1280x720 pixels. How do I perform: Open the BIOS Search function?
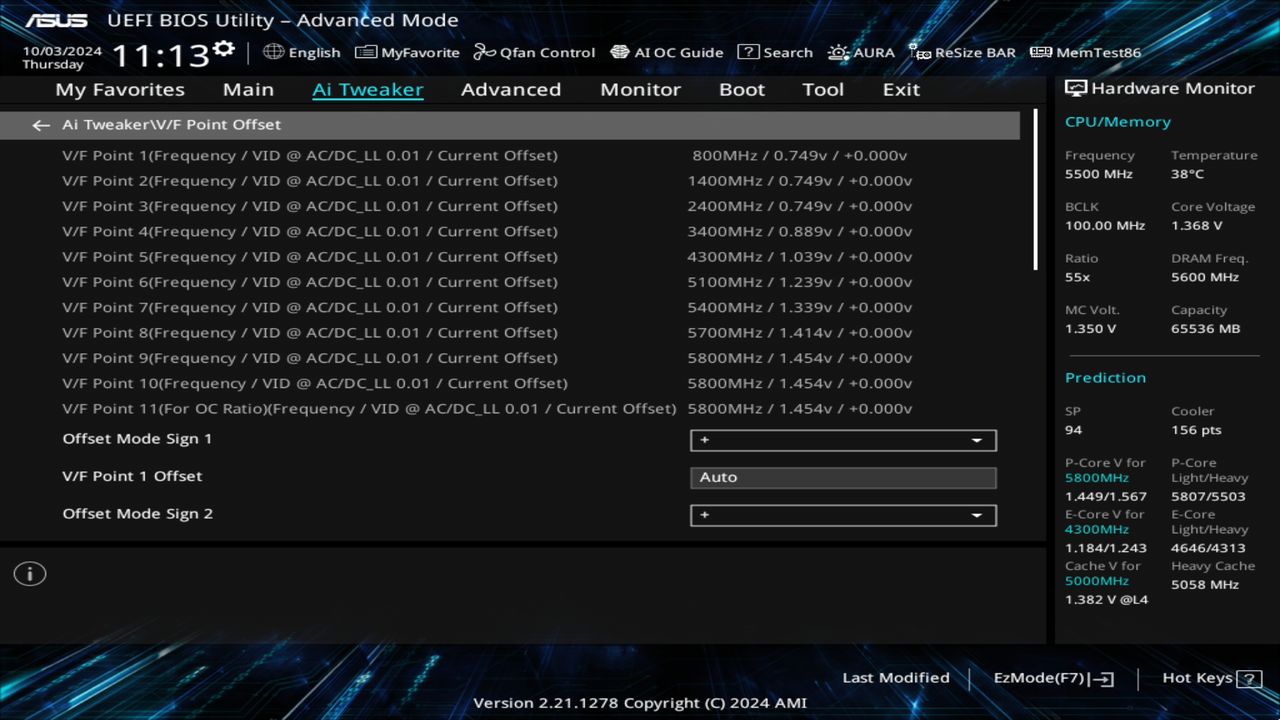(x=775, y=52)
